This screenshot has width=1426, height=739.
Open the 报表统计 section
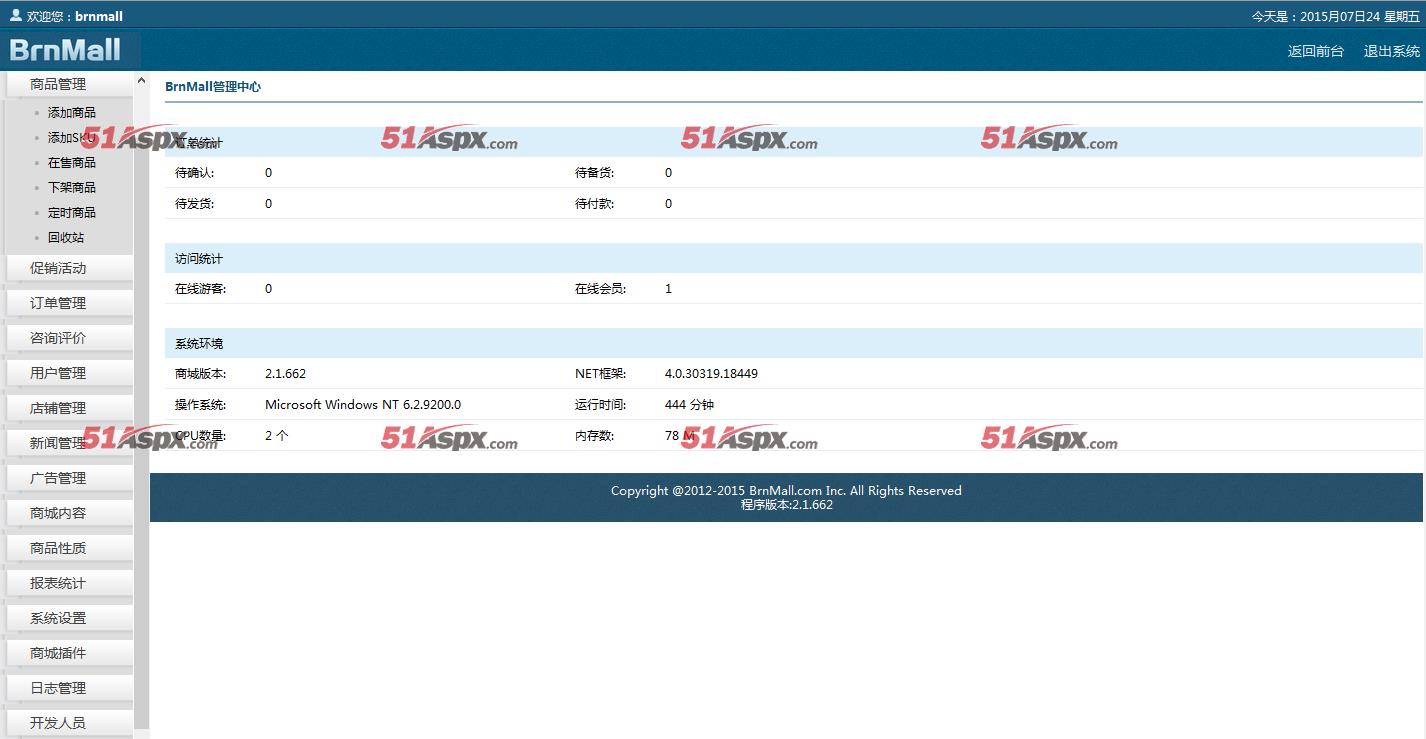58,583
